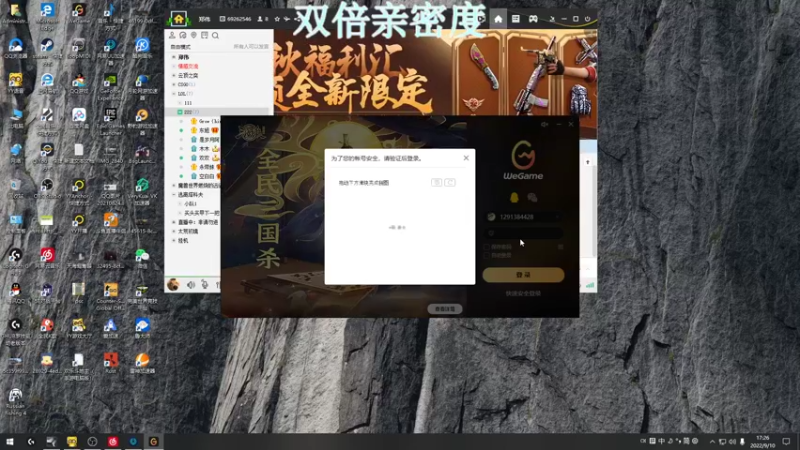Open the Microsoft Edge desktop shortcut
The width and height of the screenshot is (800, 450).
click(47, 15)
